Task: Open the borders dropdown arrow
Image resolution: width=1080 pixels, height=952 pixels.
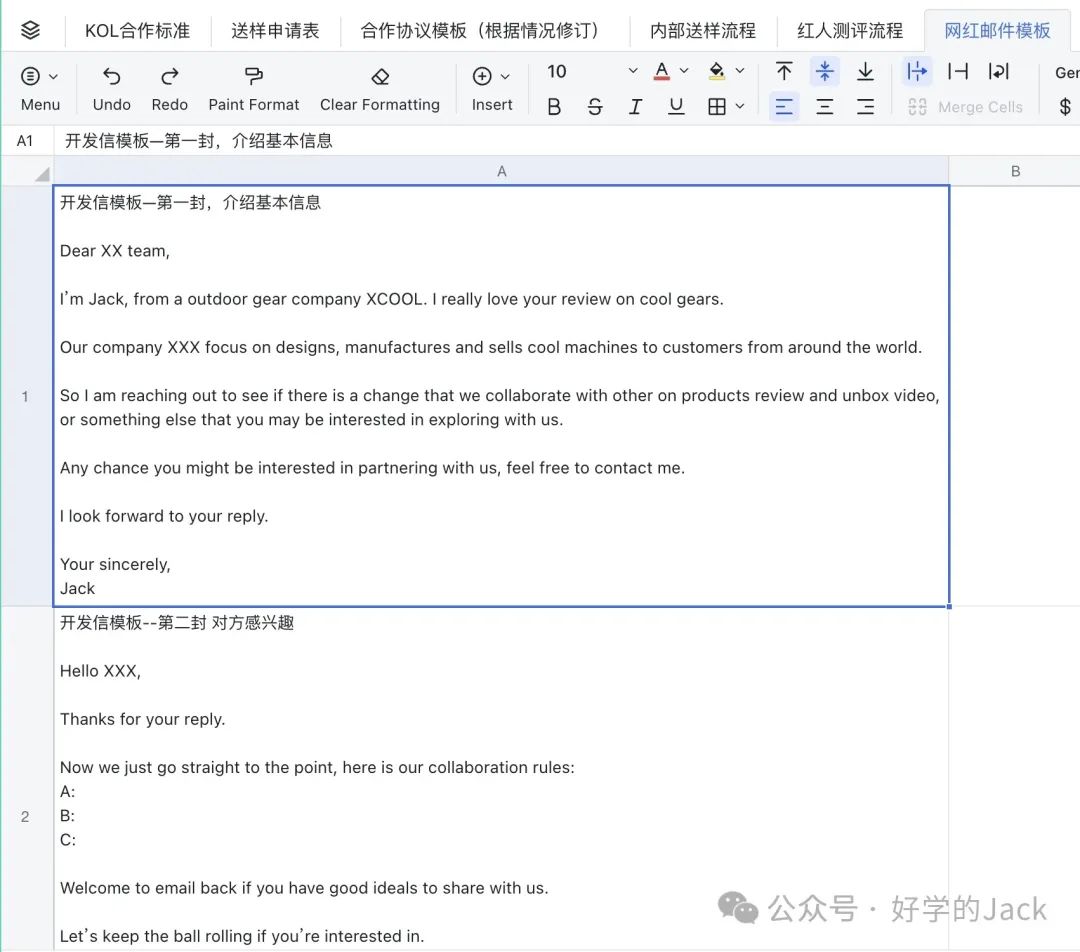Action: tap(740, 107)
